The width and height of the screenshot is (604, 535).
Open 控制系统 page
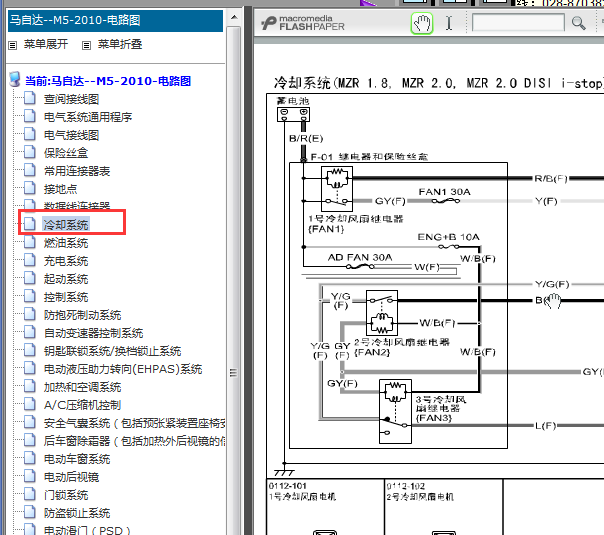(66, 297)
